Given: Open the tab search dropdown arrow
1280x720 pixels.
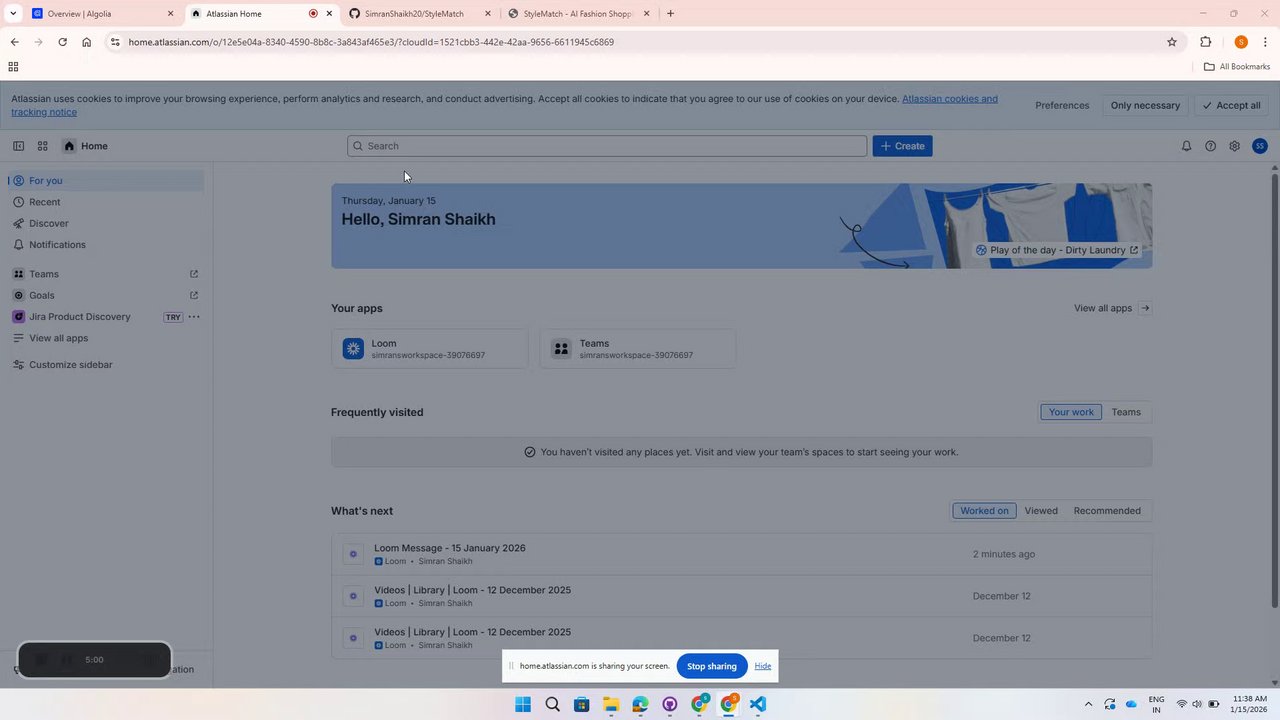Looking at the screenshot, I should 13,14.
